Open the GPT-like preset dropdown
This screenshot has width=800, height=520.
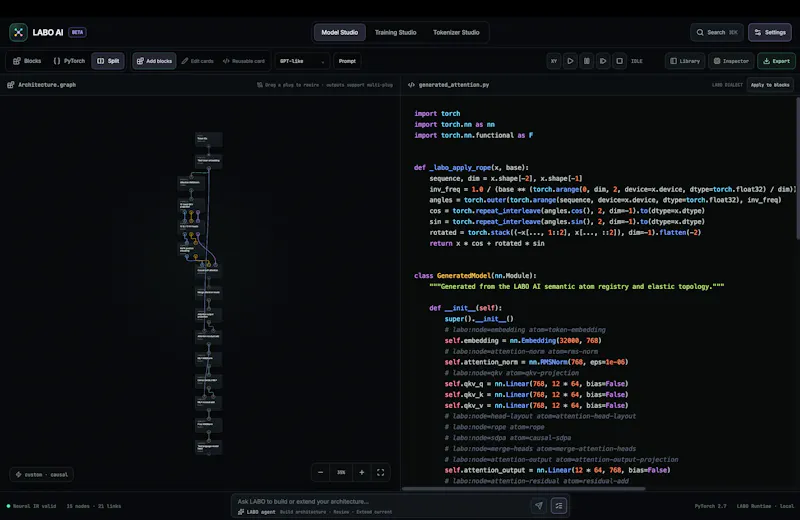pos(302,61)
